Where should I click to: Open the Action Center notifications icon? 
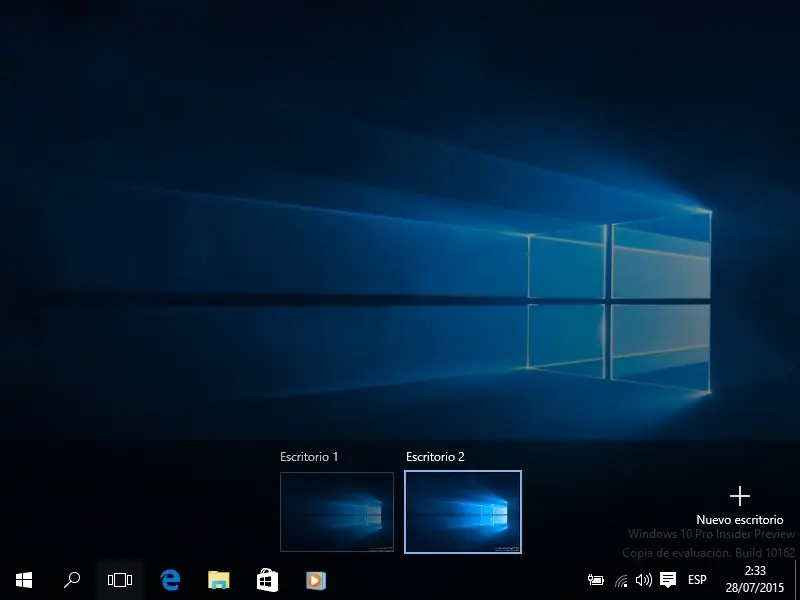pyautogui.click(x=668, y=580)
